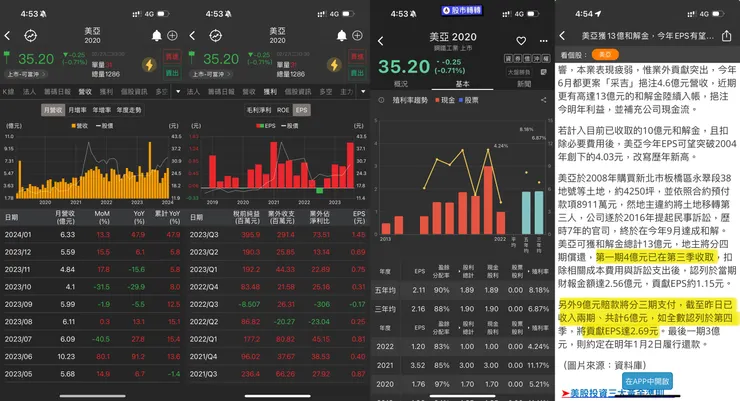Select EPS chart mode
Screen dimensions: 740x401
[x=302, y=110]
